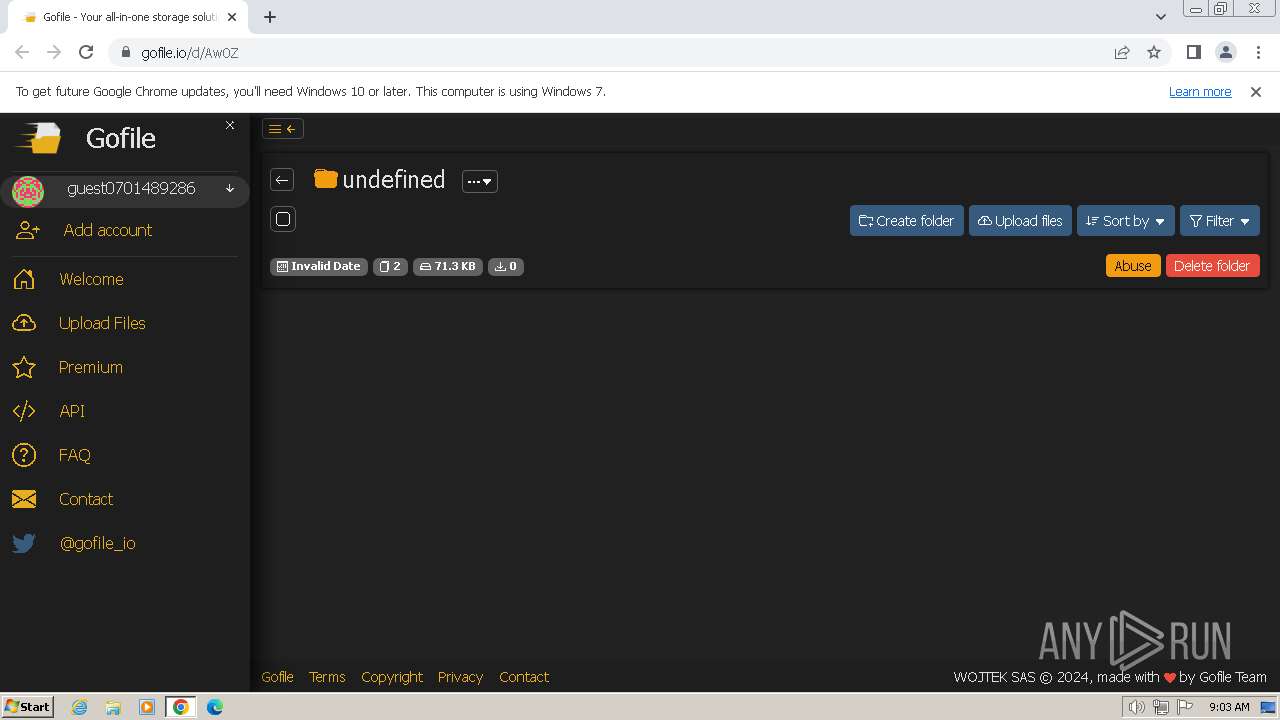
Task: Click the share page icon in address bar
Action: 1122,53
